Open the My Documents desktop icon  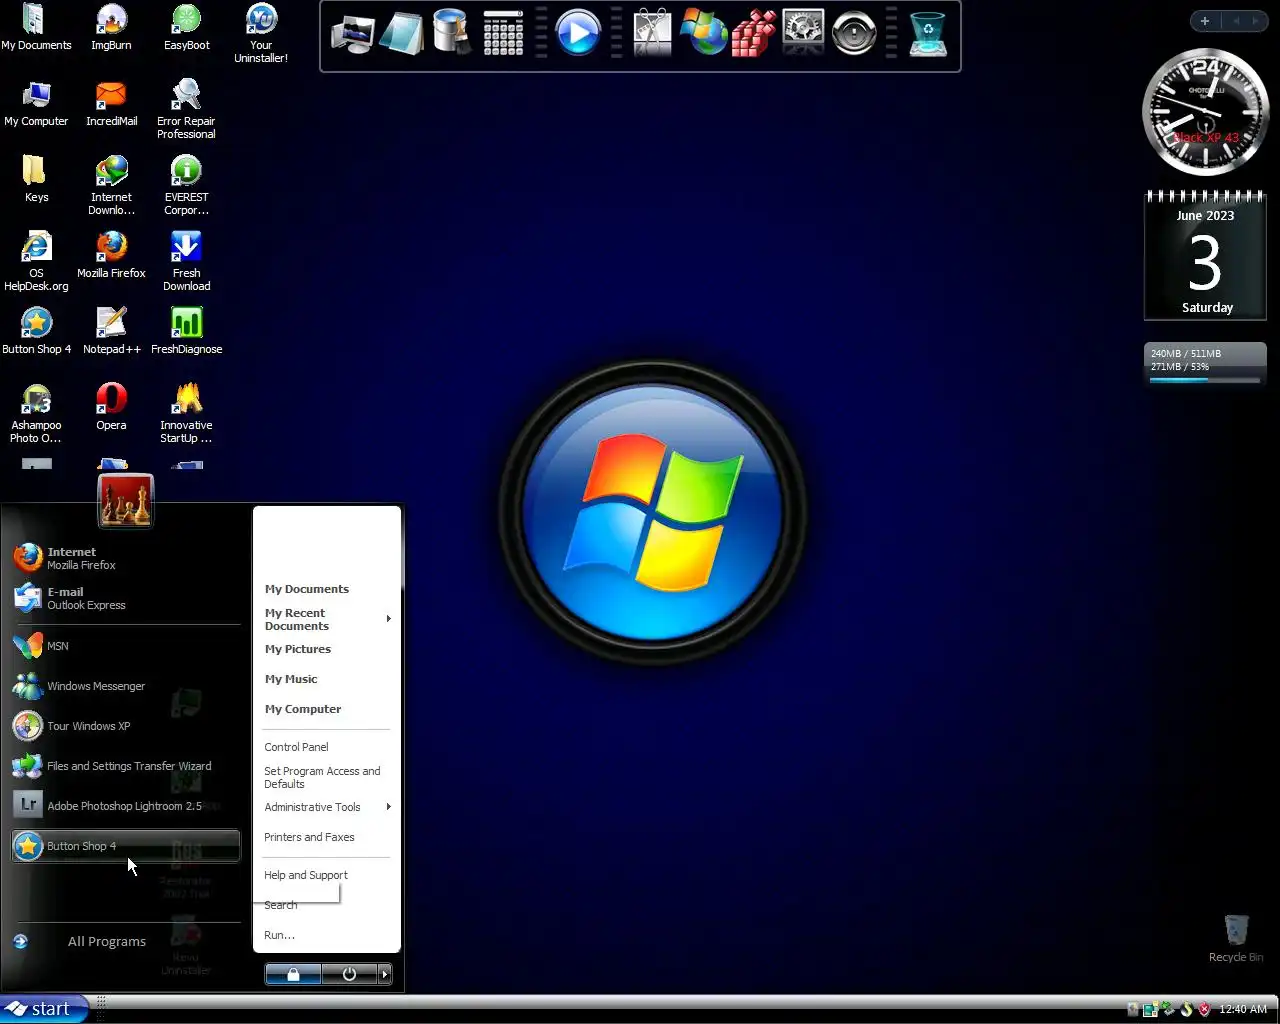pyautogui.click(x=36, y=27)
